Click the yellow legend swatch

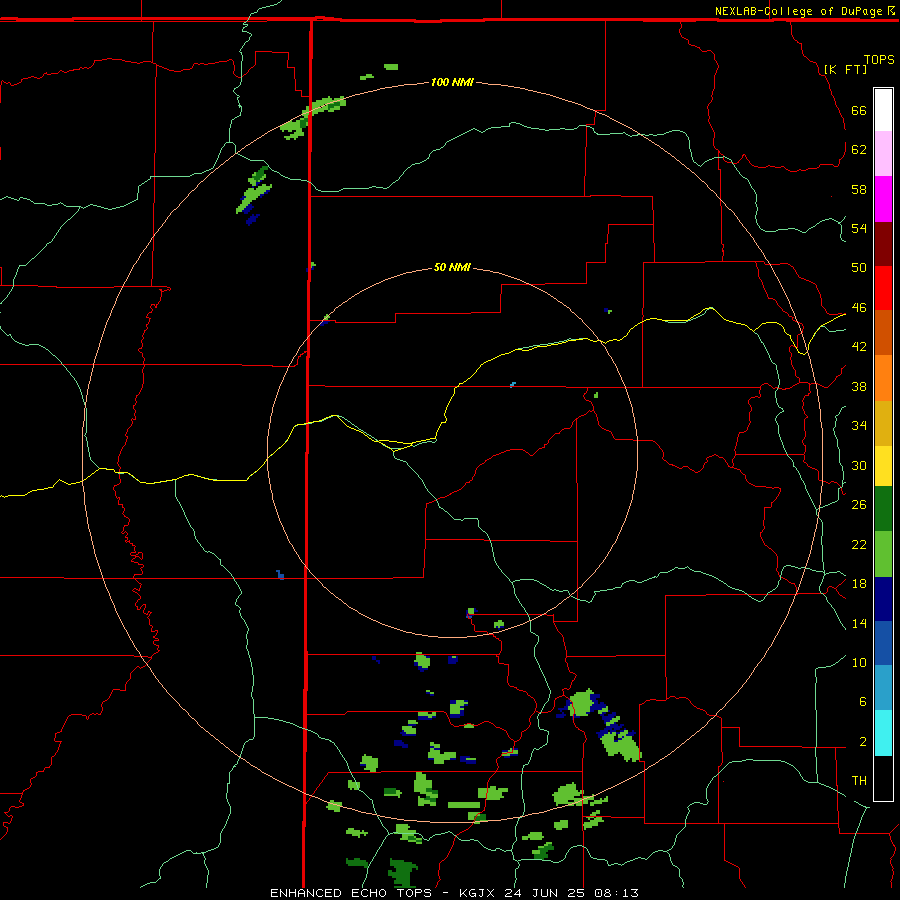point(883,466)
